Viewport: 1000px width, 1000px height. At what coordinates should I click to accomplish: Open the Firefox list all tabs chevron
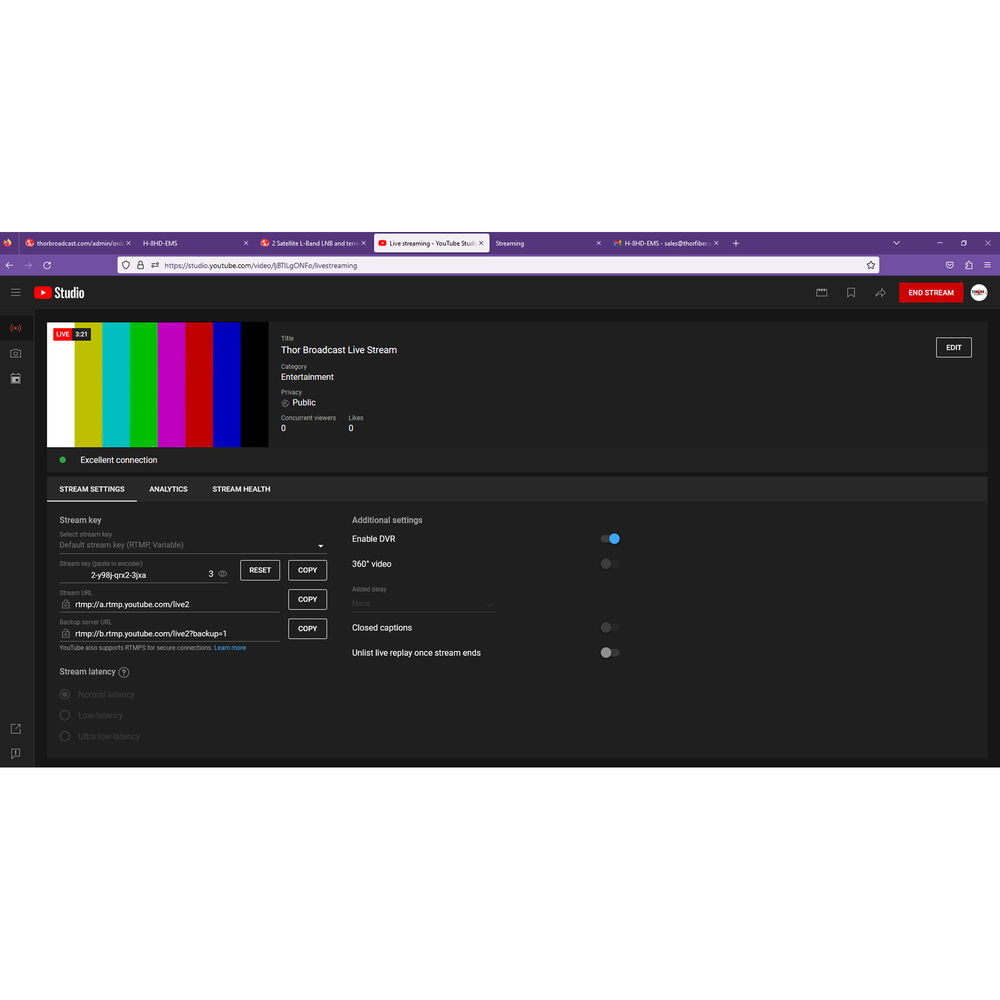[x=896, y=243]
